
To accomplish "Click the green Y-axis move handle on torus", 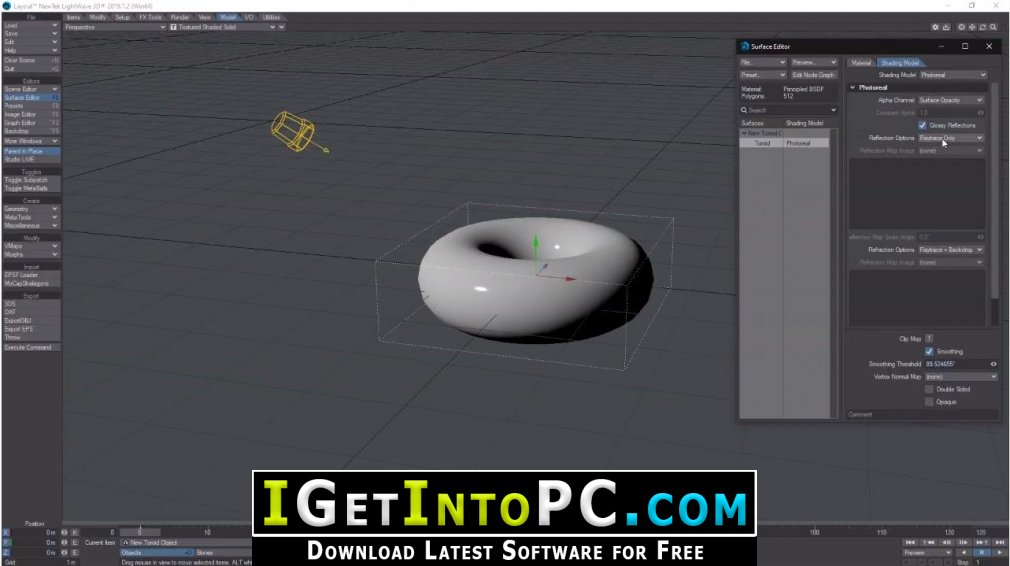I will coord(535,243).
